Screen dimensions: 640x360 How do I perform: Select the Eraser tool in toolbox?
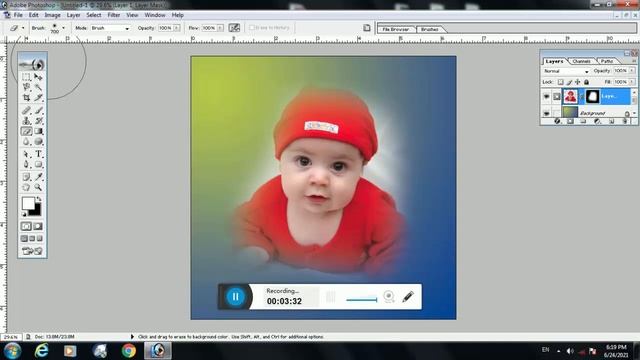pyautogui.click(x=27, y=131)
